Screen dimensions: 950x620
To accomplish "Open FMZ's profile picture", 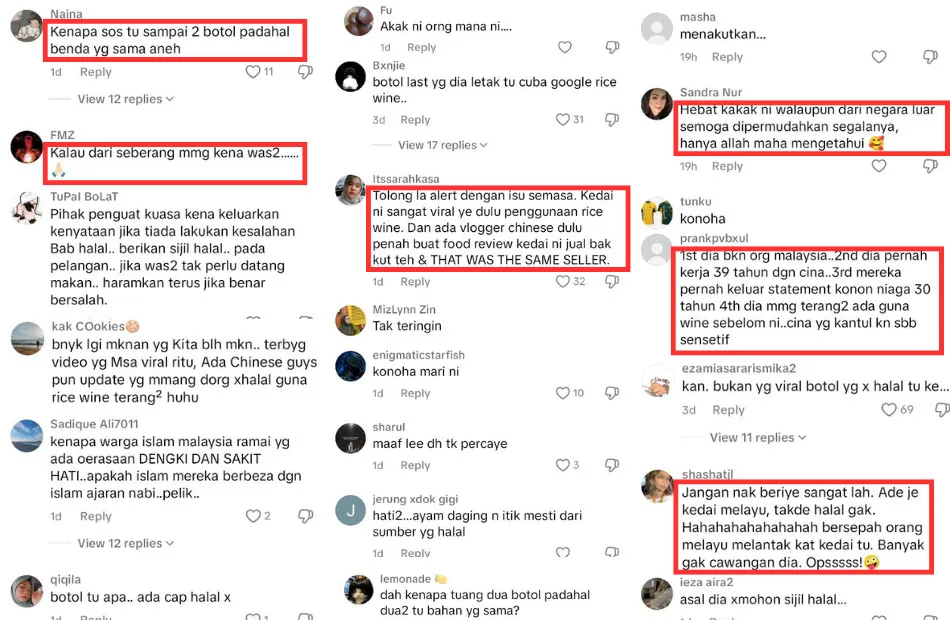I will pos(27,147).
